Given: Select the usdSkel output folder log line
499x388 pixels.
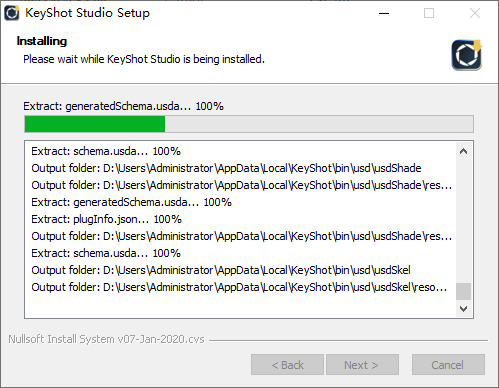Looking at the screenshot, I should point(221,270).
